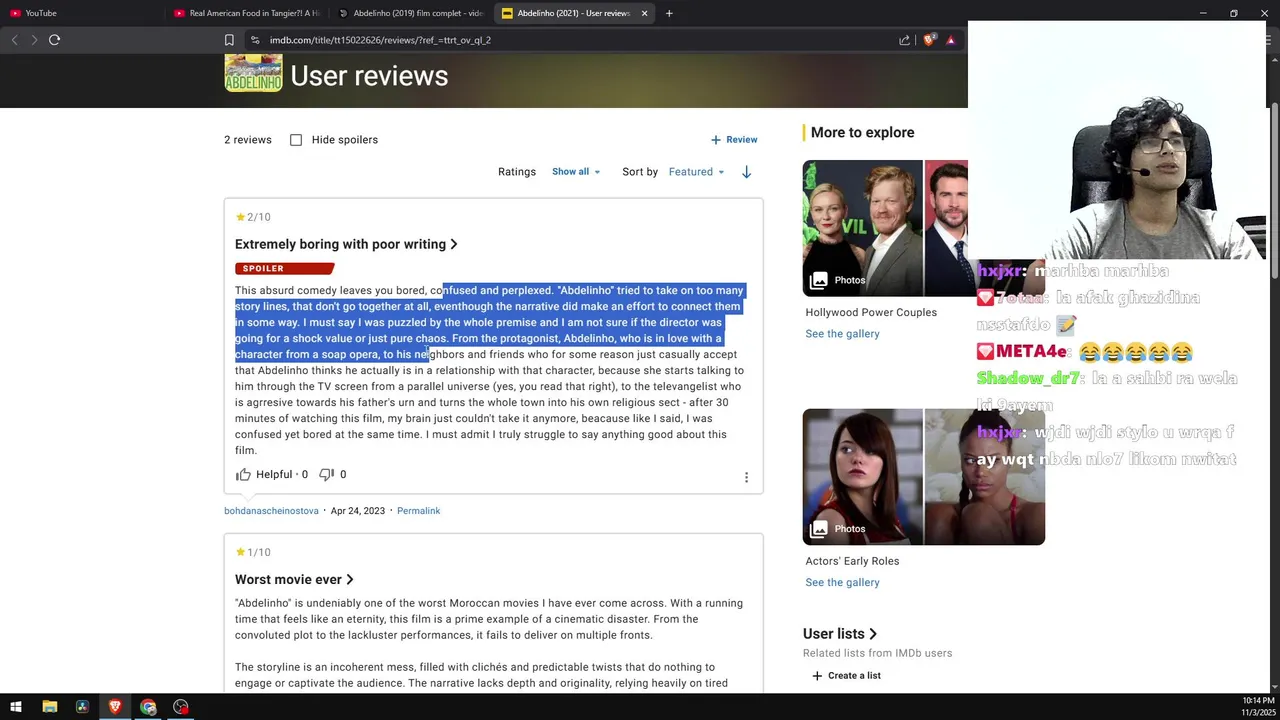Open Chrome from the taskbar
The height and width of the screenshot is (720, 1280).
coord(148,707)
